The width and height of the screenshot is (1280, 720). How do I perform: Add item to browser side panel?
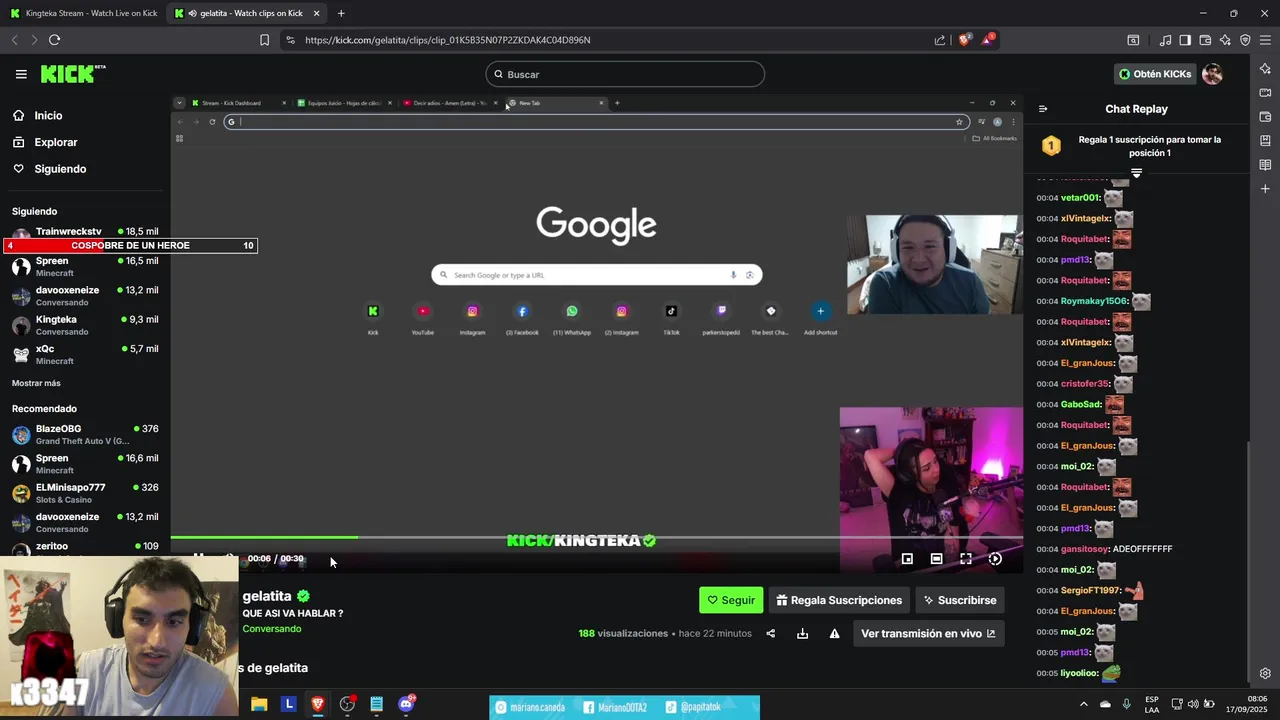[1265, 188]
